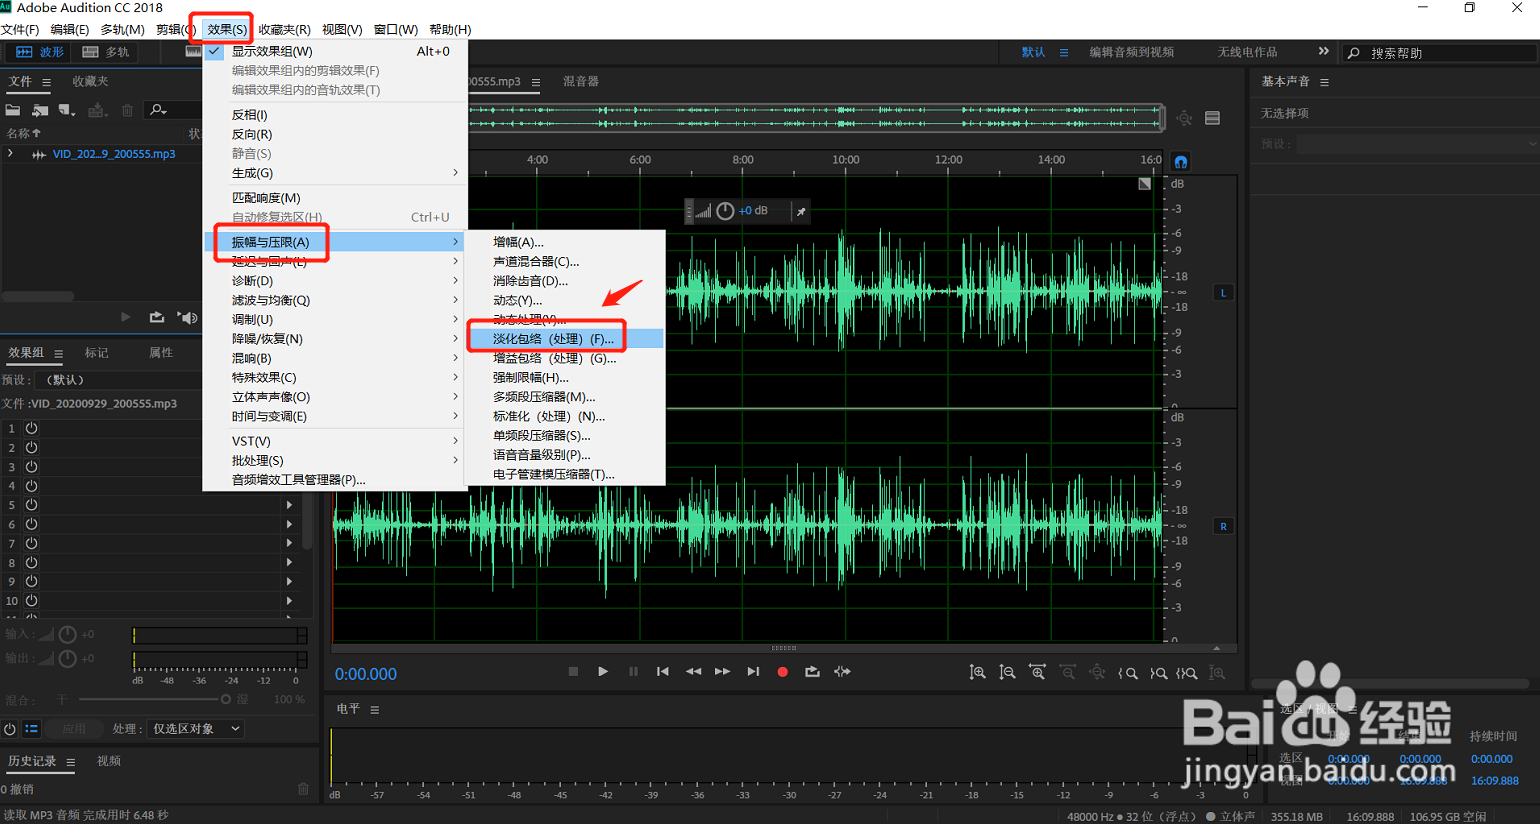Open the 仅选区对象 process dropdown

(x=196, y=729)
